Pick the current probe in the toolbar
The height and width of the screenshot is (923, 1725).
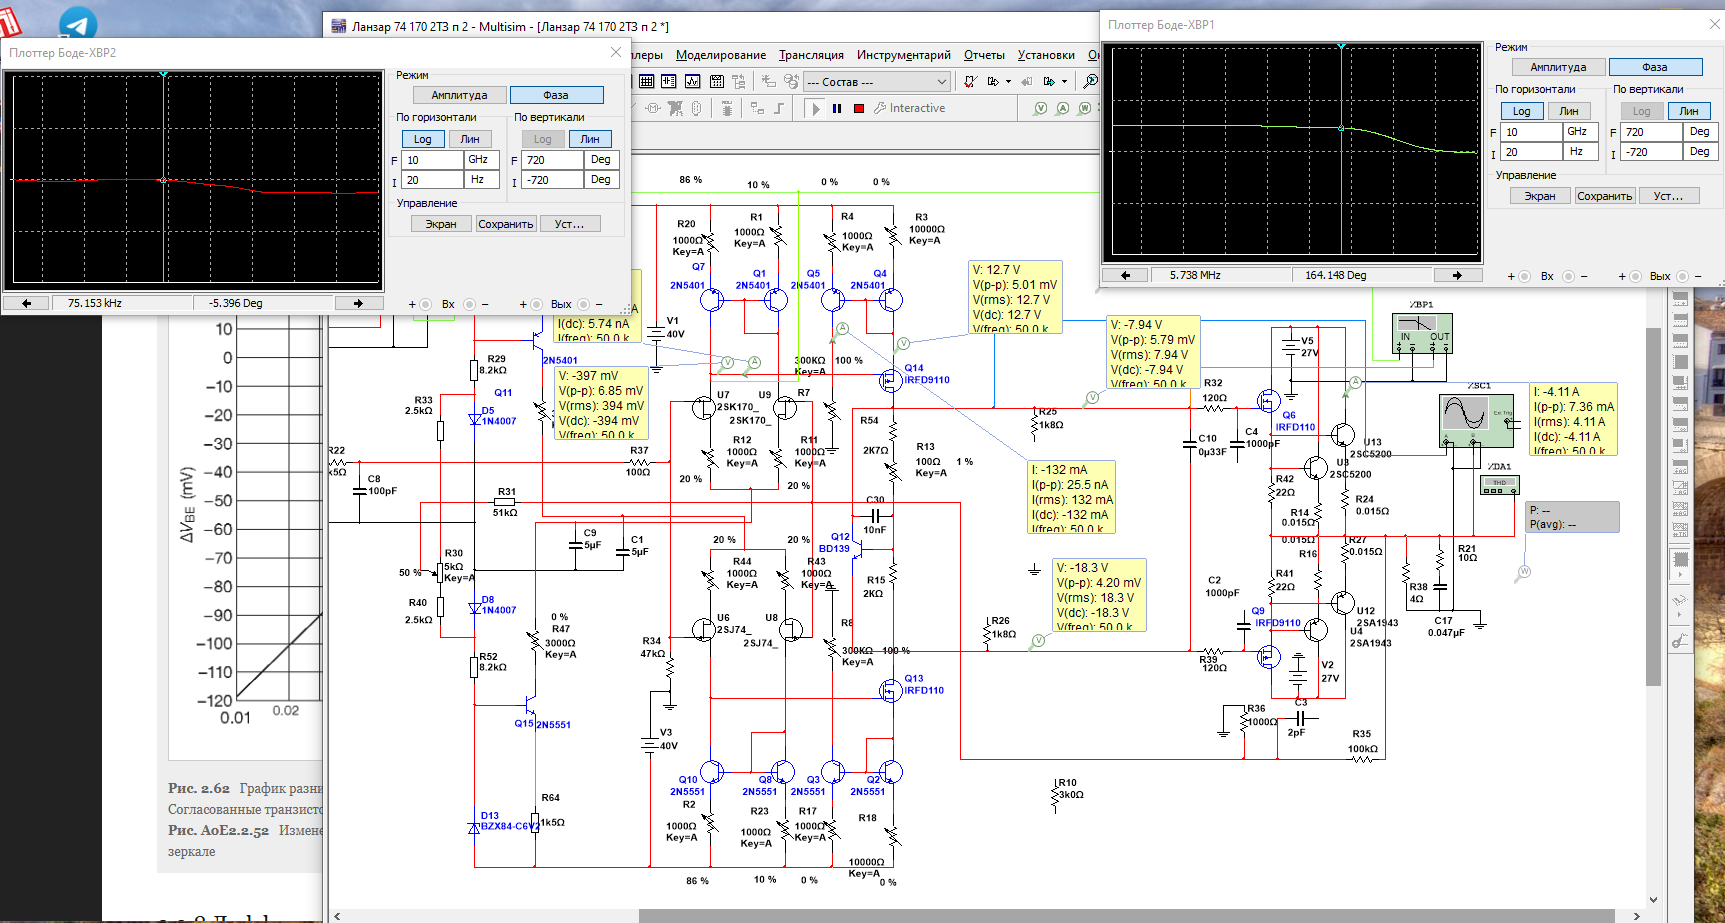(x=1063, y=108)
